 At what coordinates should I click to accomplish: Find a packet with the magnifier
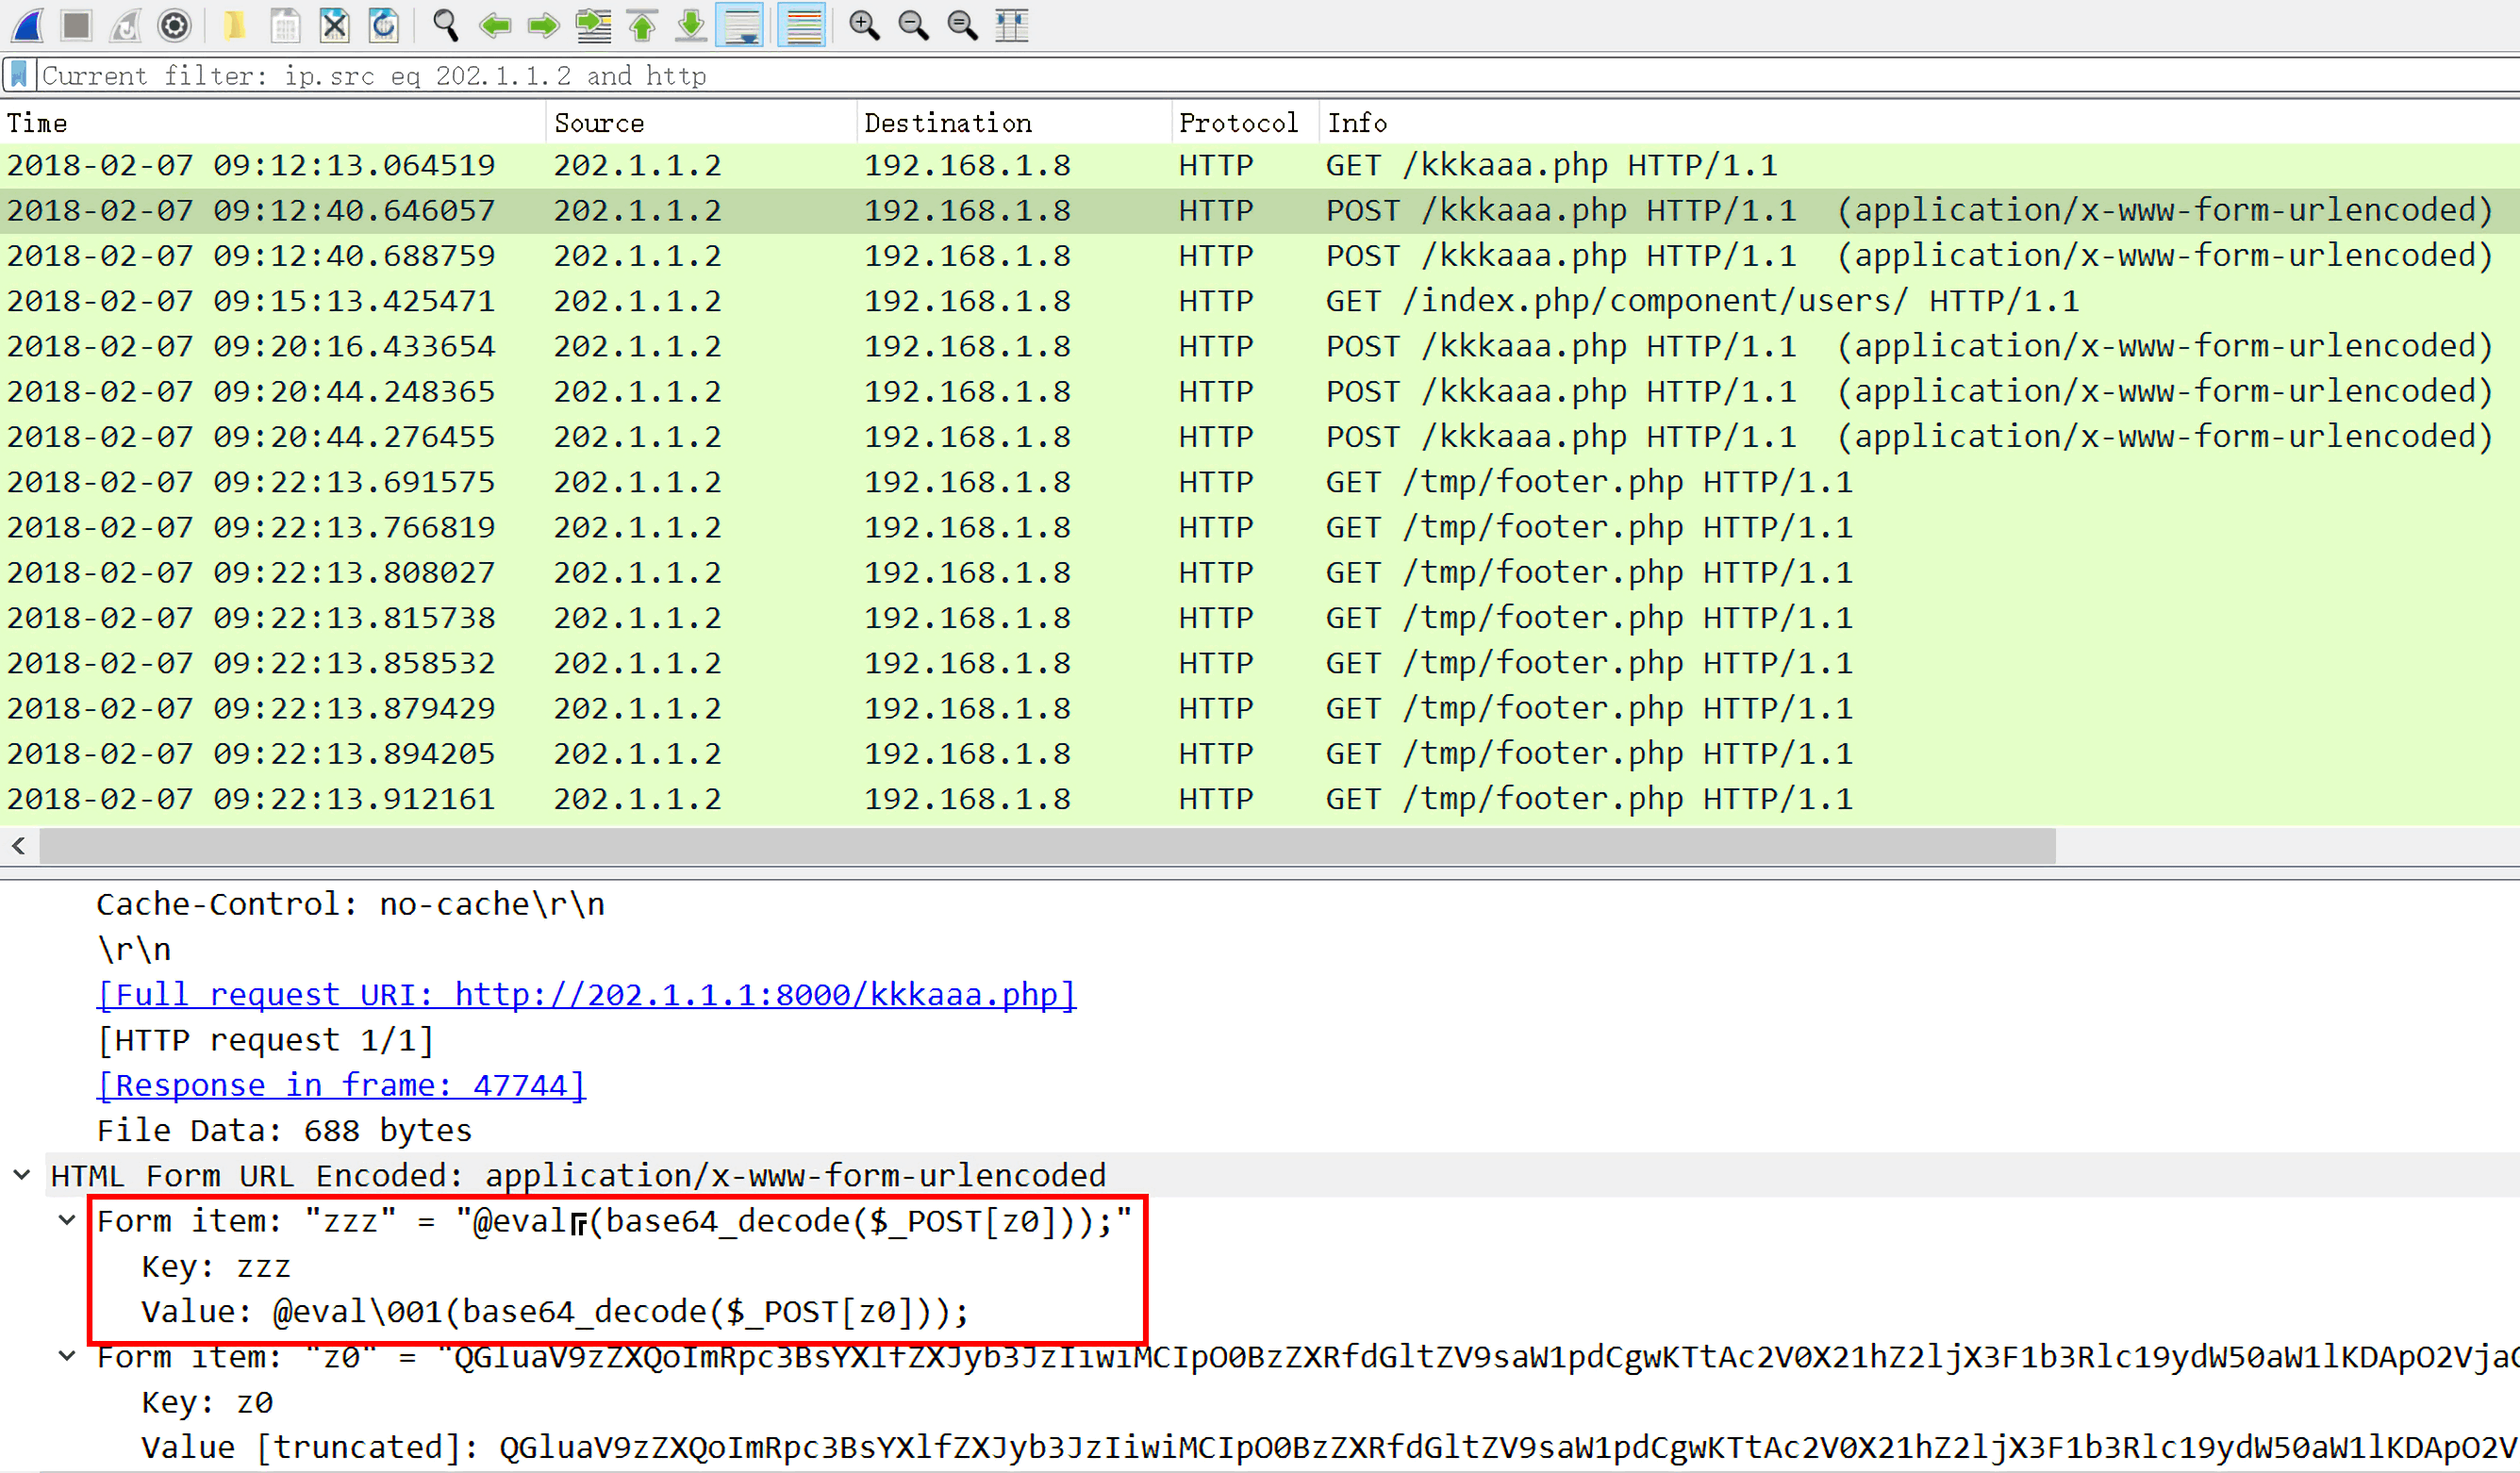coord(445,25)
